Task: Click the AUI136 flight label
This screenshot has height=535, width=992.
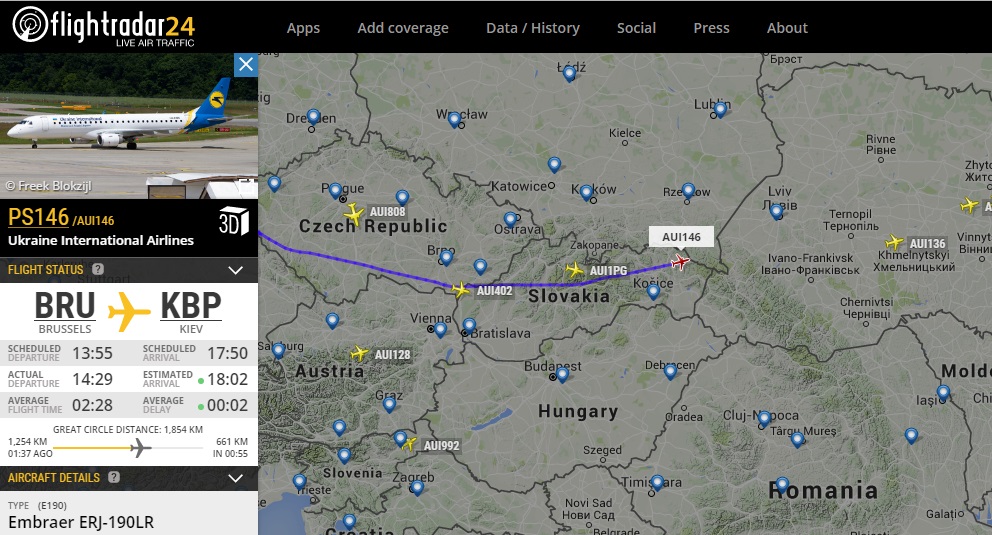Action: 927,243
